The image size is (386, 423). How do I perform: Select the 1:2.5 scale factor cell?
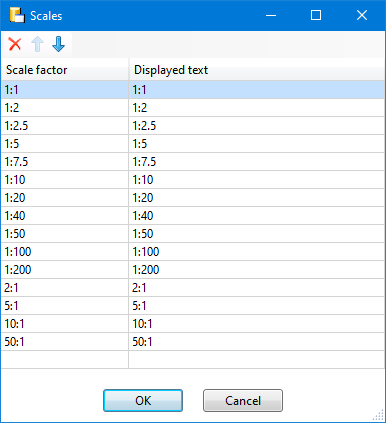click(65, 126)
